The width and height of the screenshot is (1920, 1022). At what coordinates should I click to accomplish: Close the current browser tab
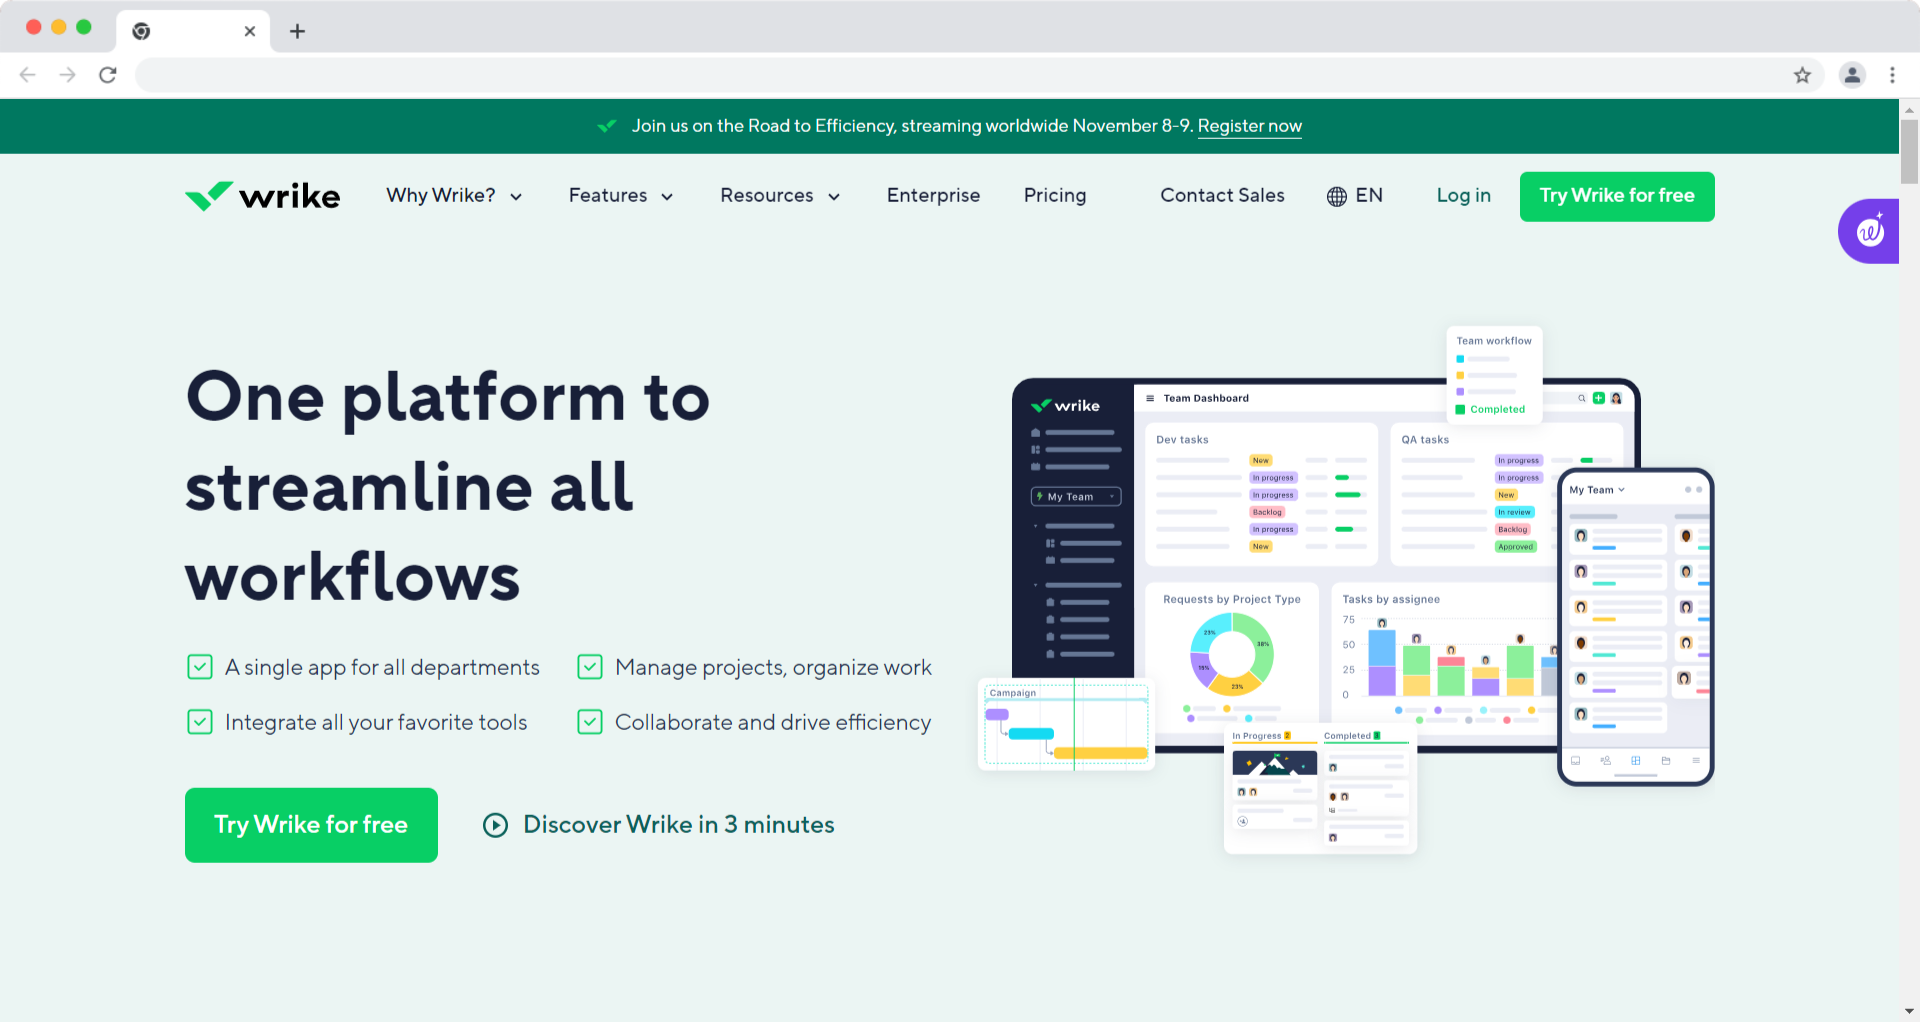tap(250, 31)
